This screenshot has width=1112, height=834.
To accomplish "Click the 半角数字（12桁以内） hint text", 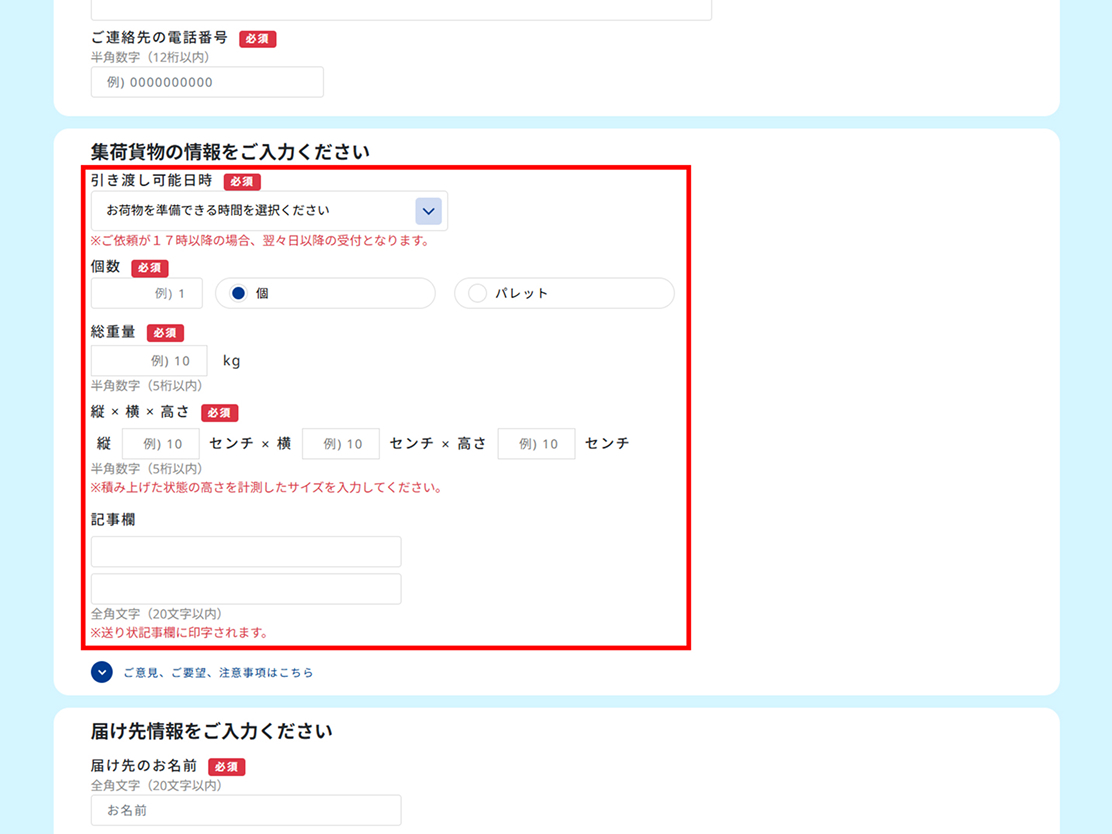I will 150,57.
